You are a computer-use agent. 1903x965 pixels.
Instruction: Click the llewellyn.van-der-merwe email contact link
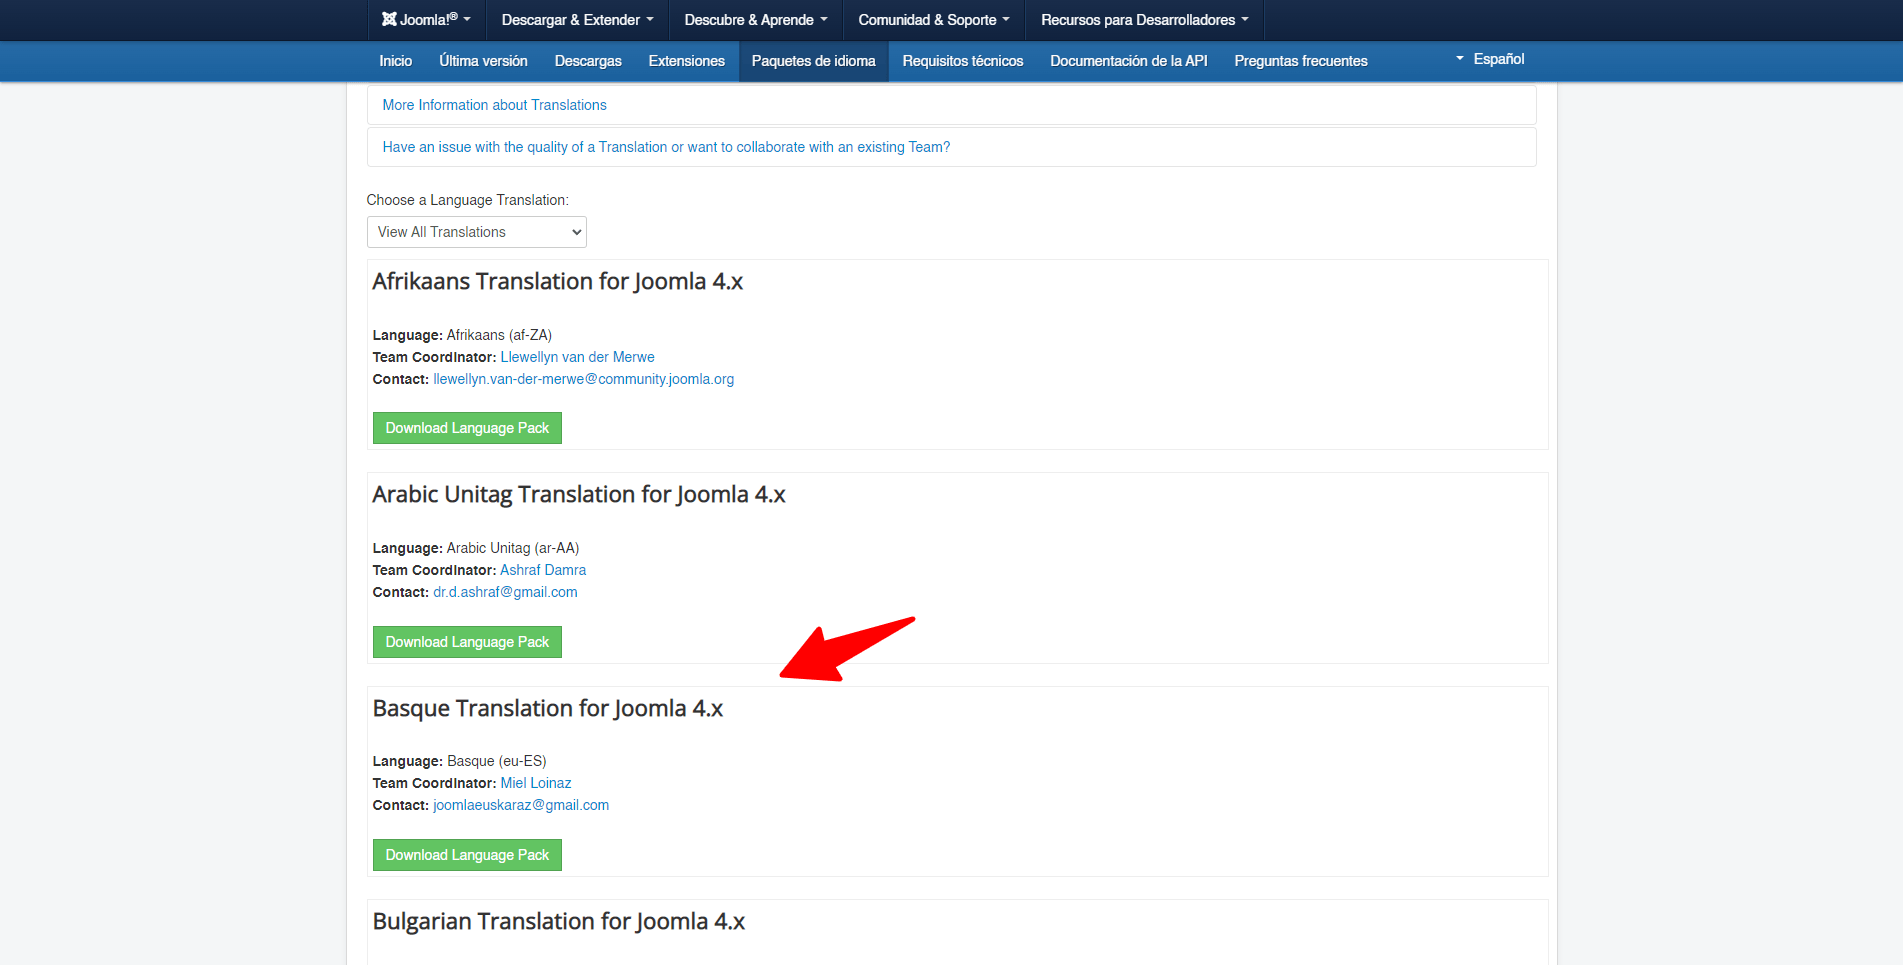[583, 379]
